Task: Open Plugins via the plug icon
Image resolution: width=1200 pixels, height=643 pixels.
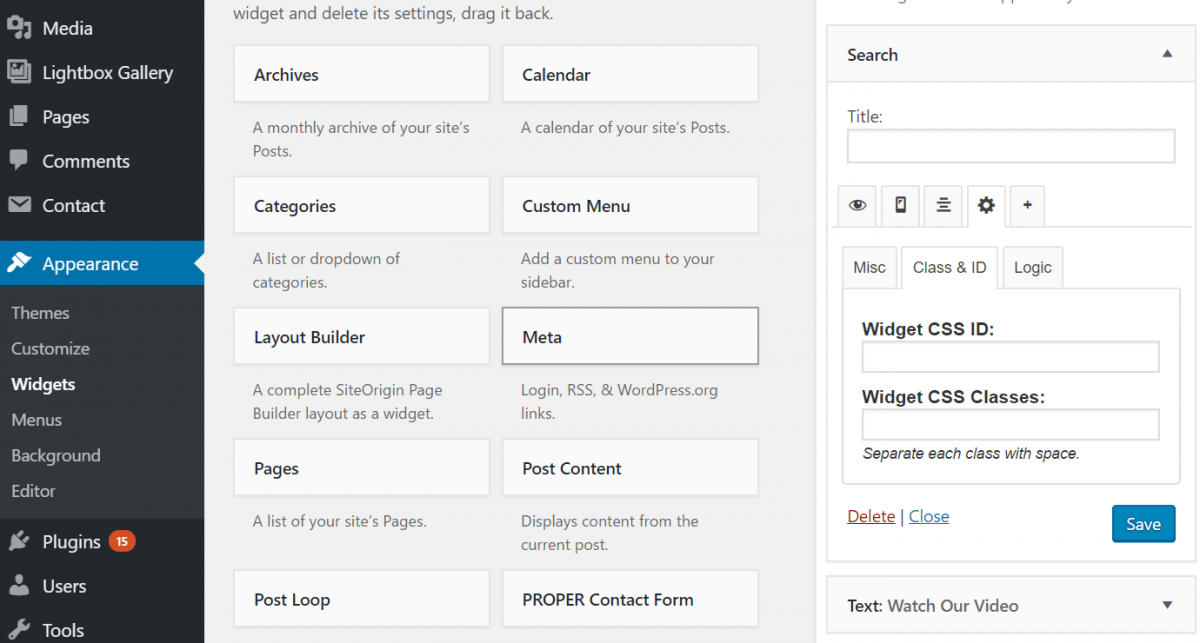Action: click(21, 541)
